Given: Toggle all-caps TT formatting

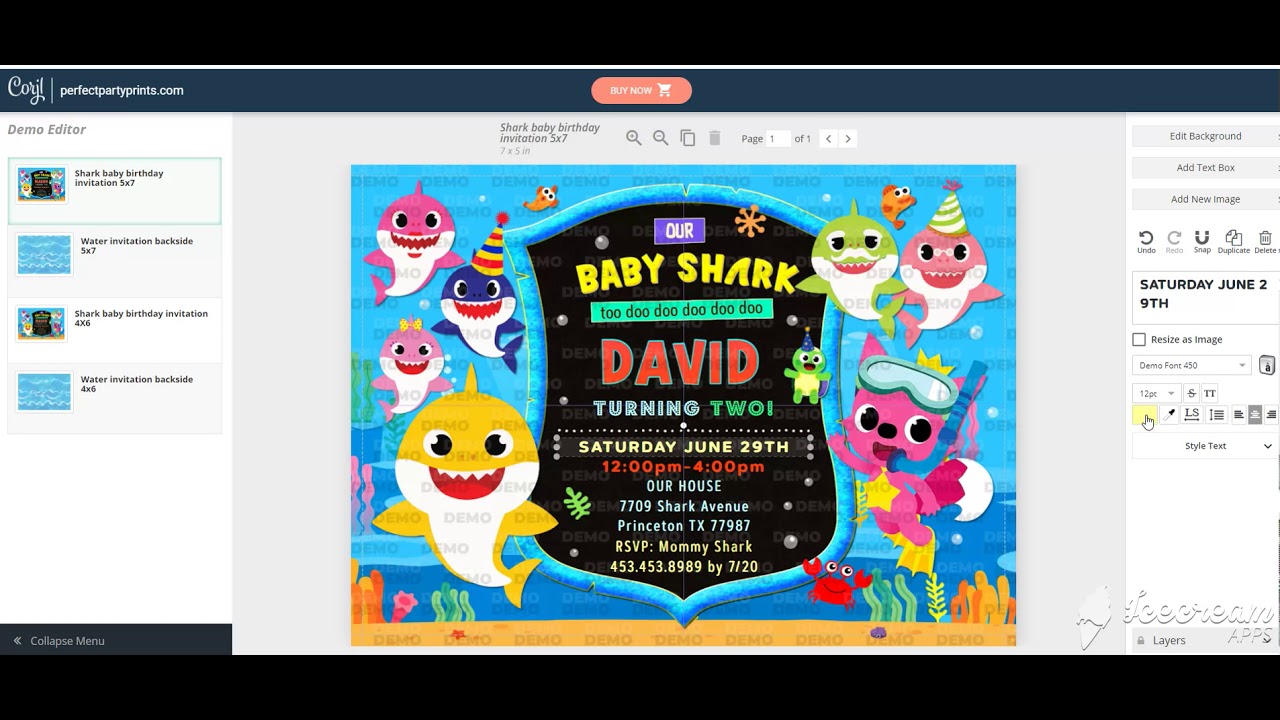Looking at the screenshot, I should pyautogui.click(x=1210, y=393).
